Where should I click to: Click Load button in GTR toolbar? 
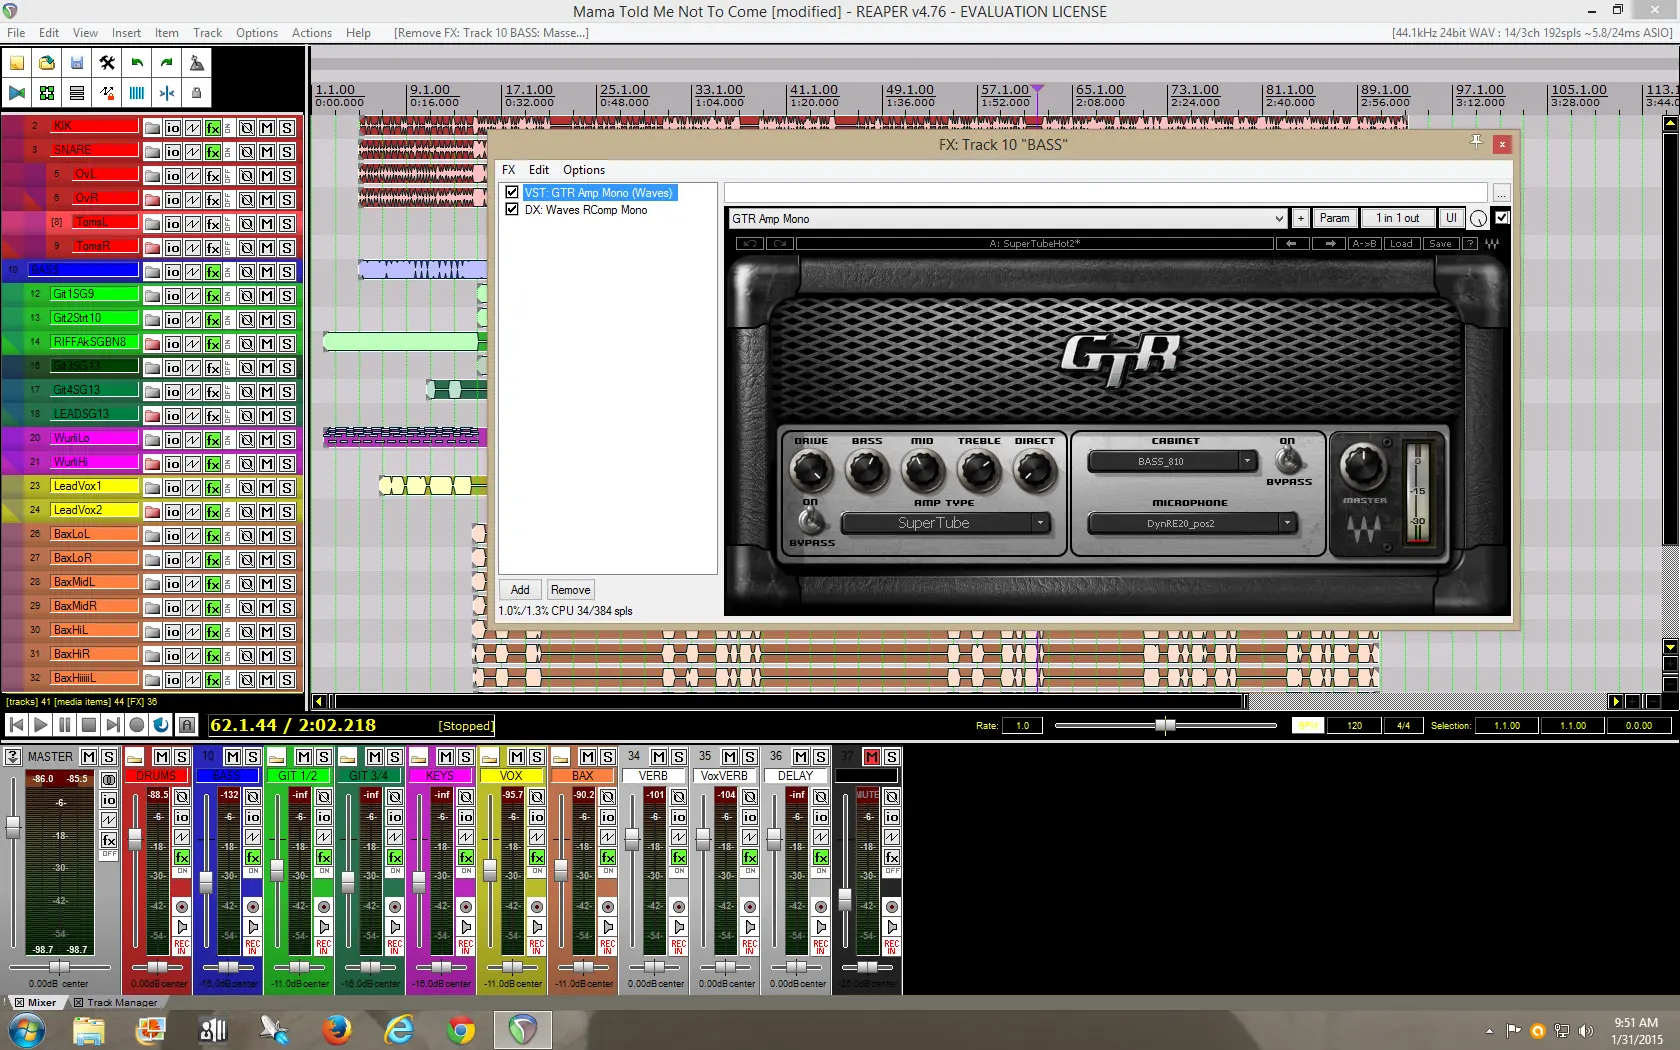pyautogui.click(x=1401, y=244)
